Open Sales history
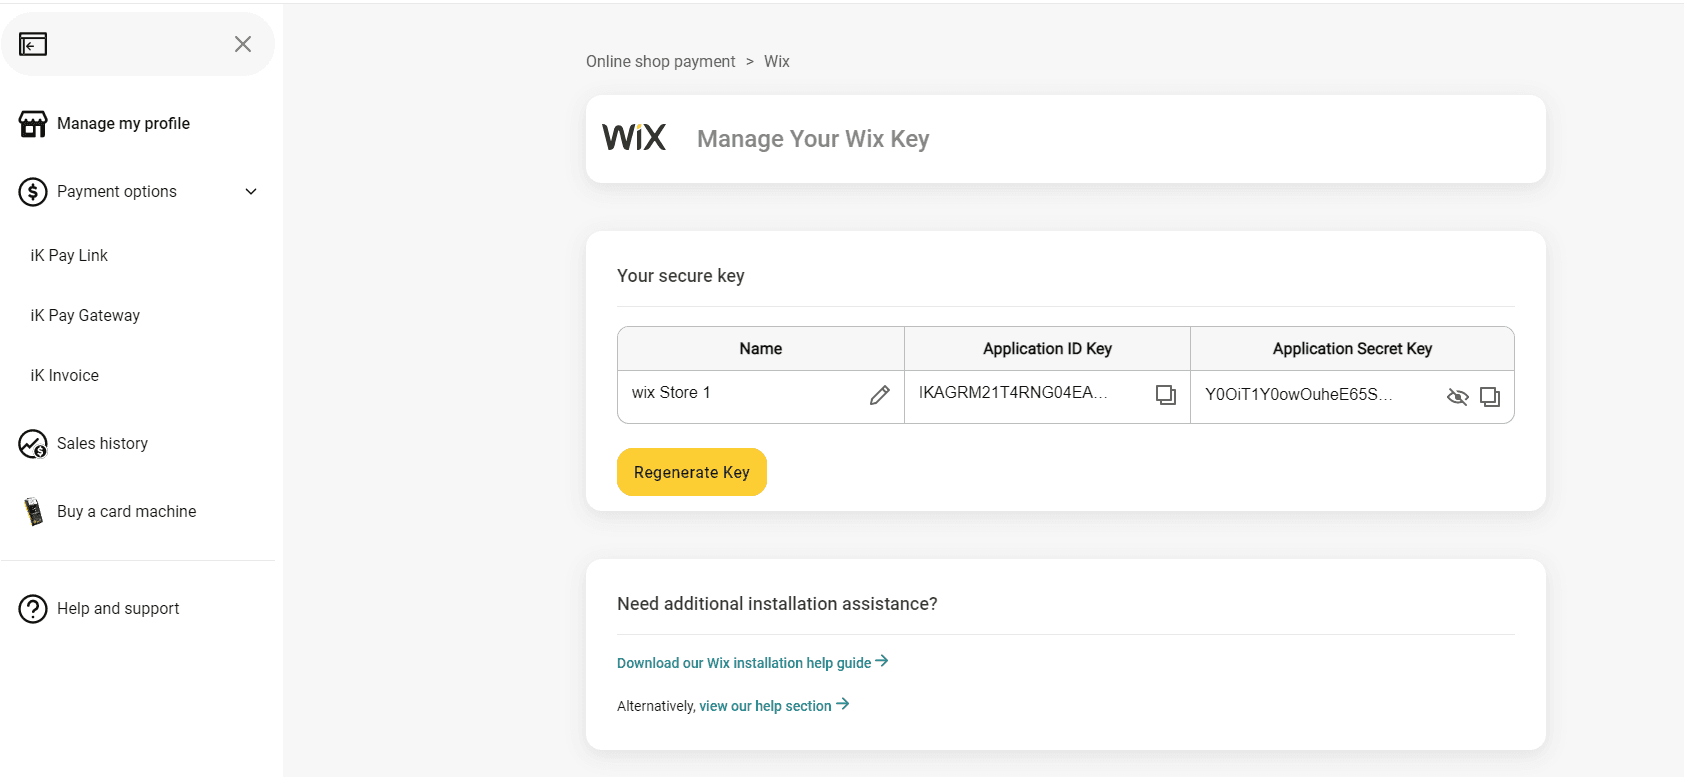 pos(102,444)
